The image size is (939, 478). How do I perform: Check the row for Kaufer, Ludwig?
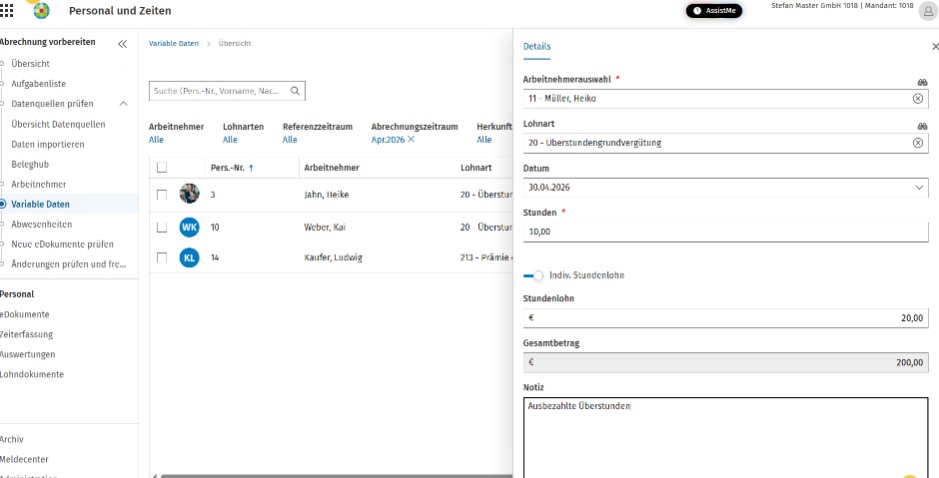(x=162, y=258)
